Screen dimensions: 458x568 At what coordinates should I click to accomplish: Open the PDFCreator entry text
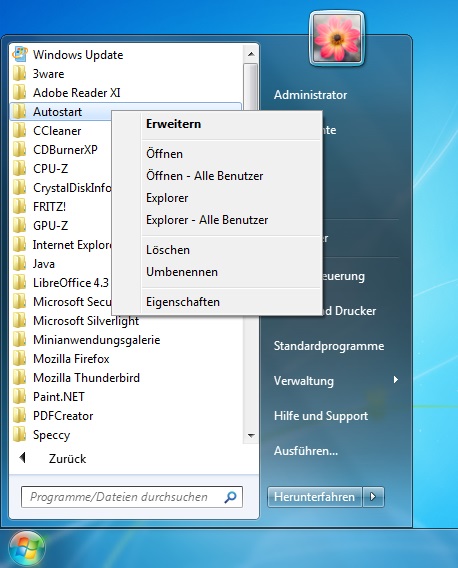[x=63, y=416]
